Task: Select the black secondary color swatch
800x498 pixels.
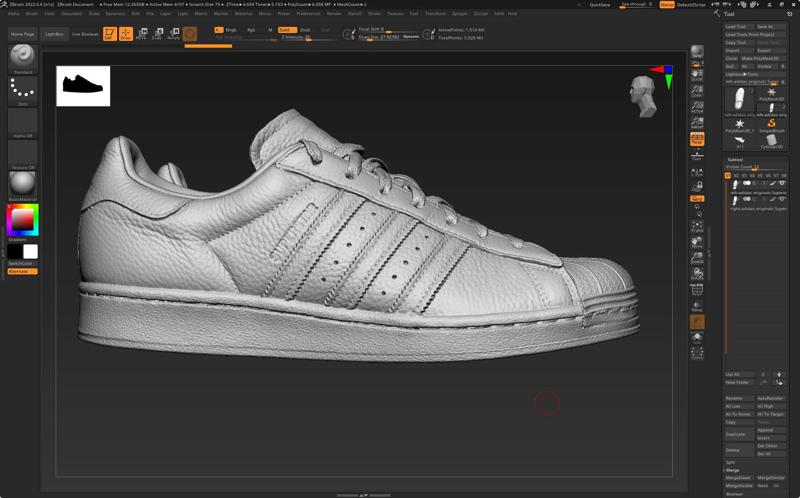Action: tap(15, 252)
